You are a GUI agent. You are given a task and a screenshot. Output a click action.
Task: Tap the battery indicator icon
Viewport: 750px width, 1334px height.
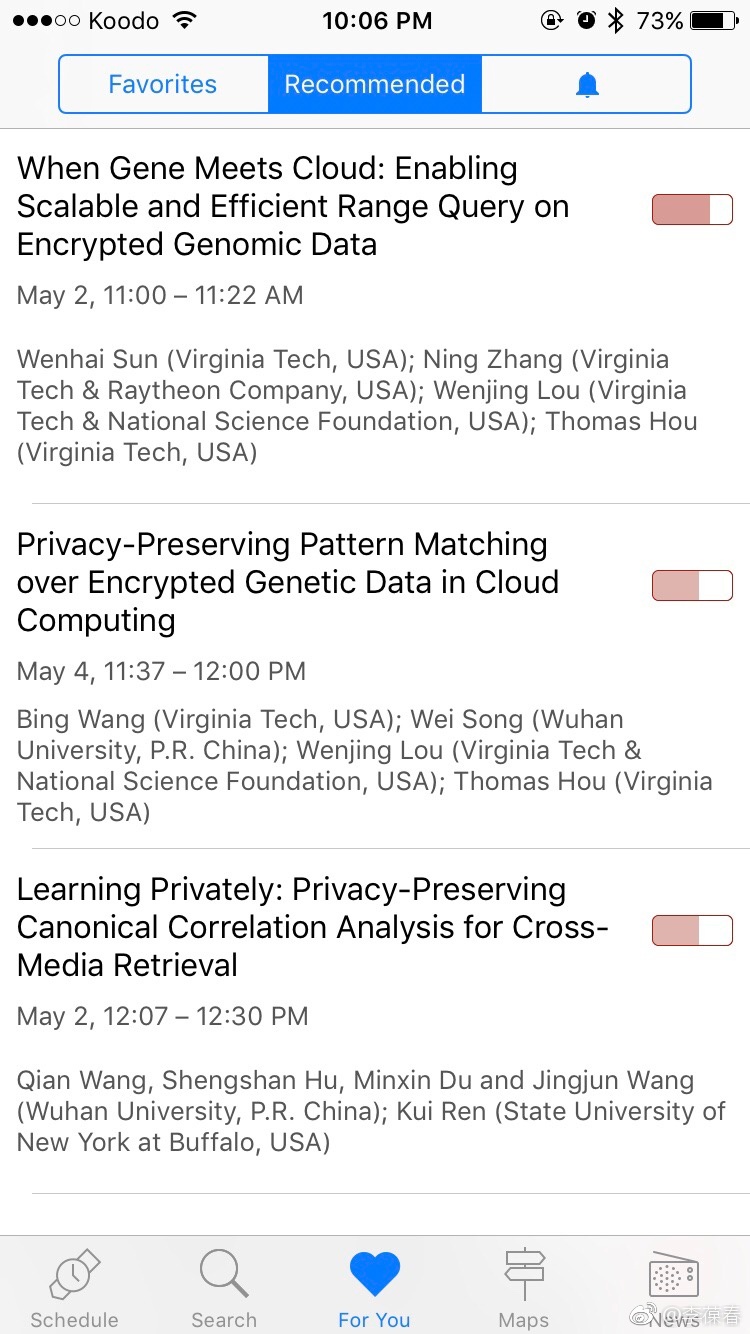point(713,21)
